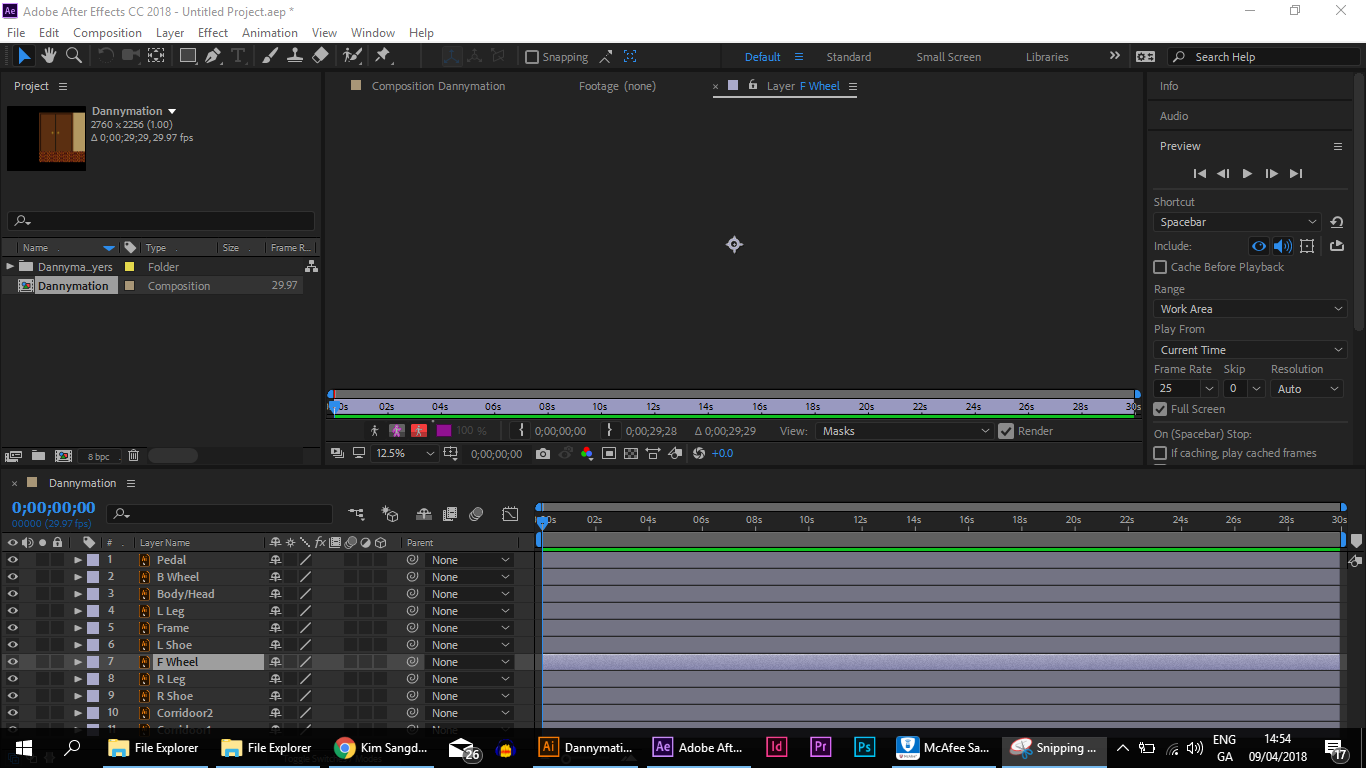The height and width of the screenshot is (768, 1366).
Task: Expand the Pedal layer properties
Action: (x=78, y=560)
